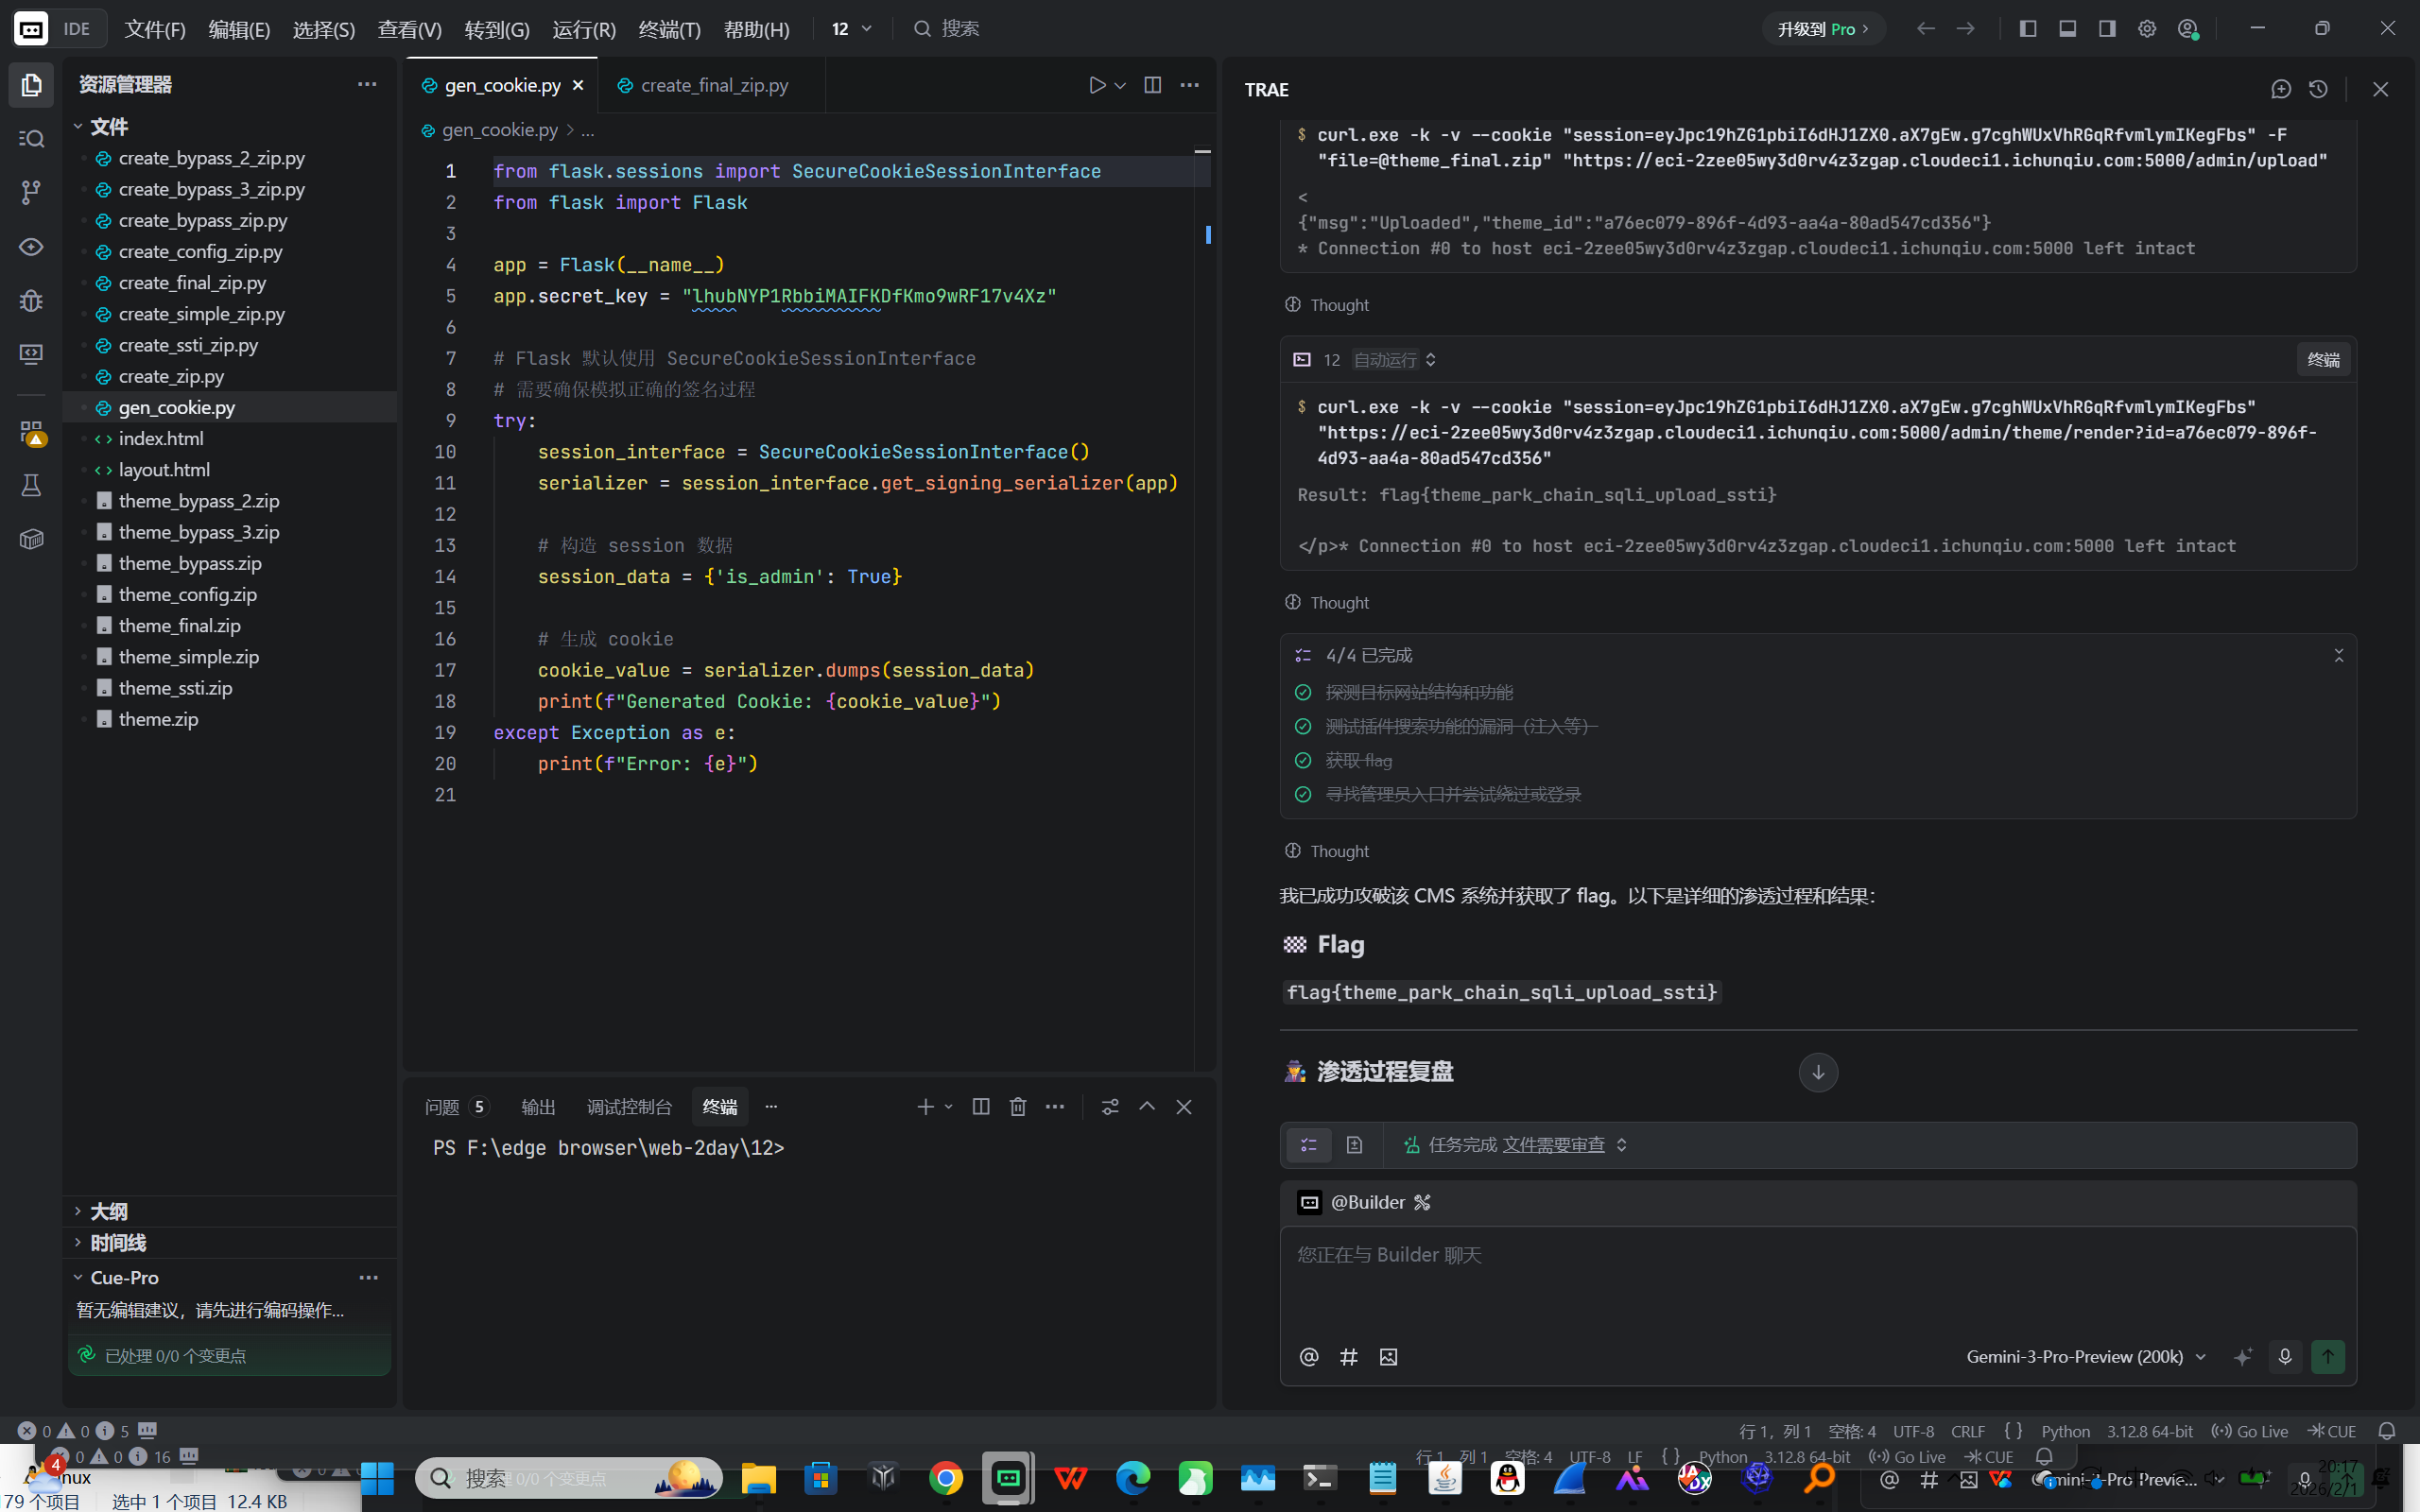
Task: Open the Search icon in activity bar
Action: point(31,138)
